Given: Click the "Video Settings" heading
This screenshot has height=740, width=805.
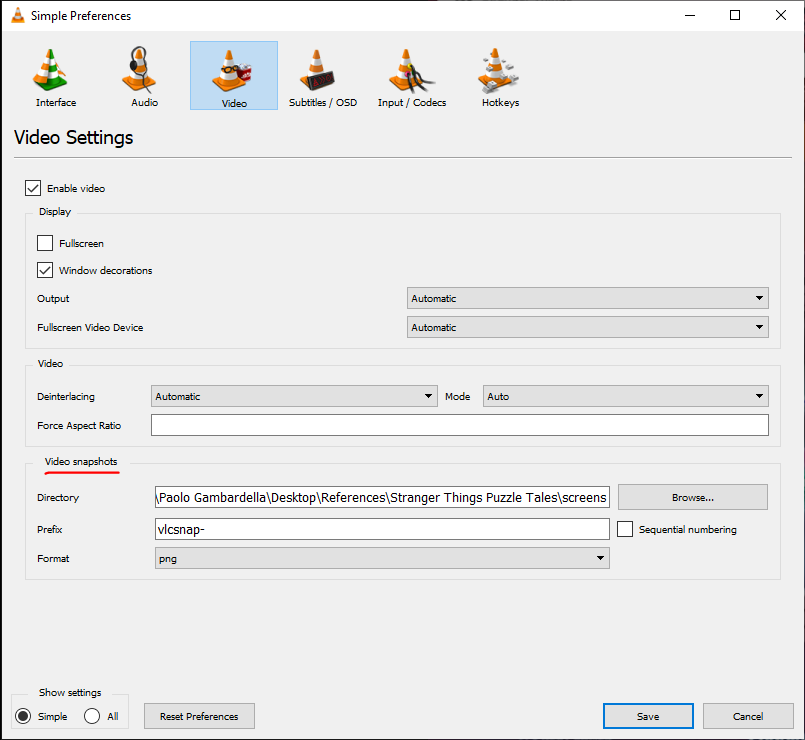Looking at the screenshot, I should (x=73, y=138).
